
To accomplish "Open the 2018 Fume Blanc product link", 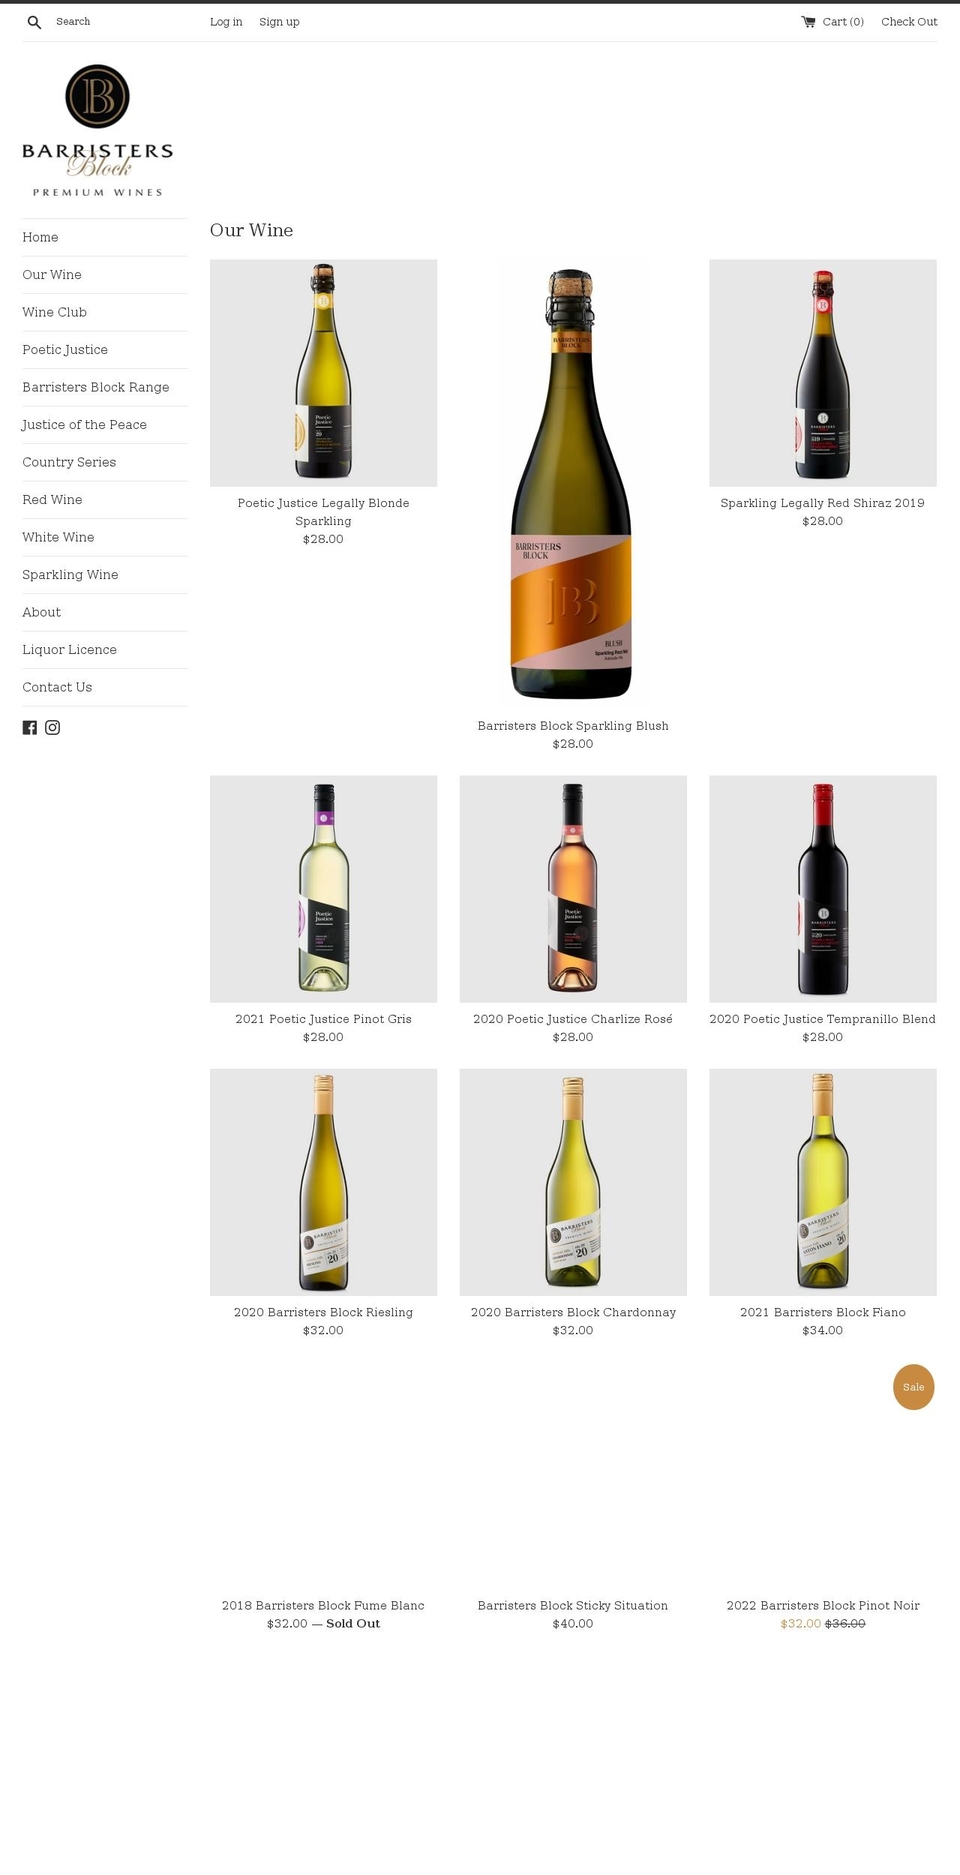I will tap(323, 1605).
